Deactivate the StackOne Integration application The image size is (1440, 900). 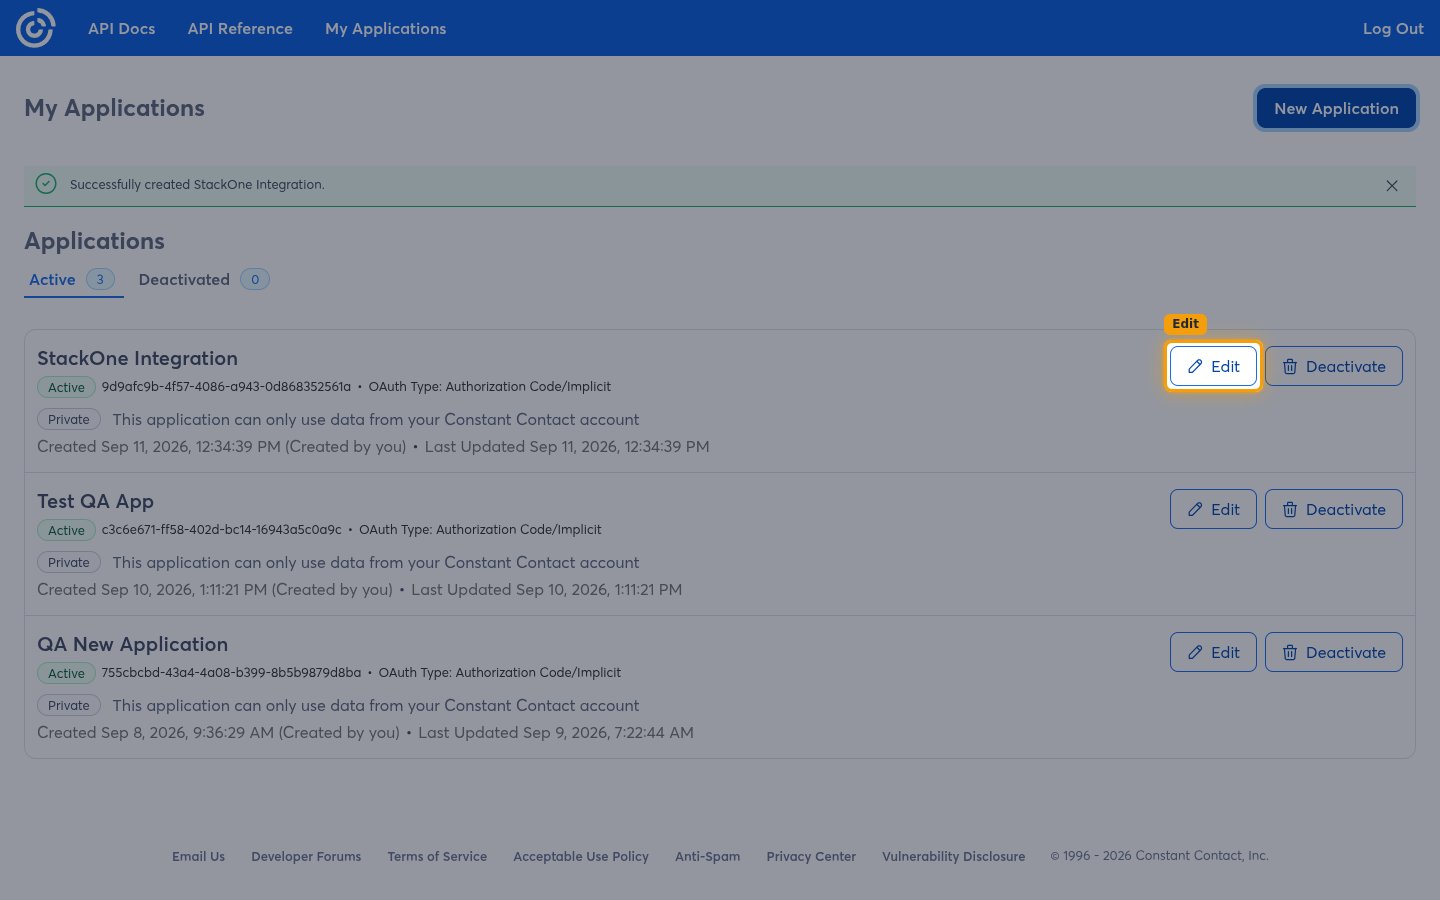[1334, 366]
